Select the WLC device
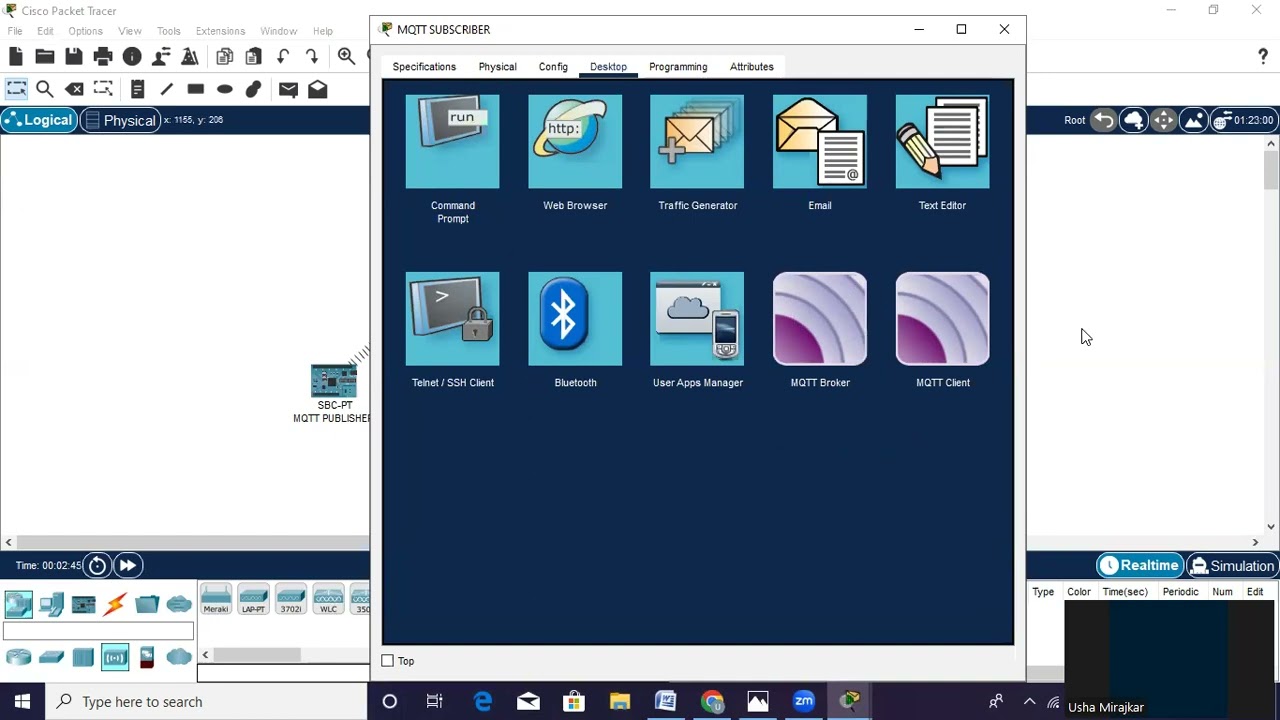This screenshot has width=1280, height=720. (x=328, y=599)
